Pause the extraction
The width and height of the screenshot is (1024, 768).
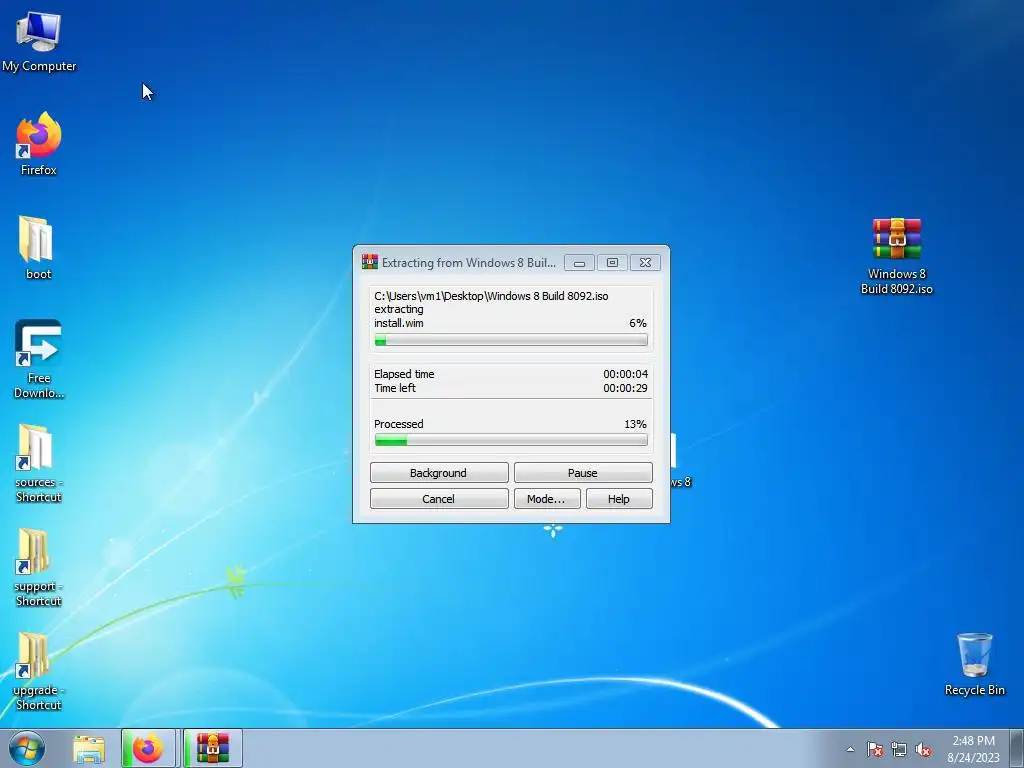point(583,472)
